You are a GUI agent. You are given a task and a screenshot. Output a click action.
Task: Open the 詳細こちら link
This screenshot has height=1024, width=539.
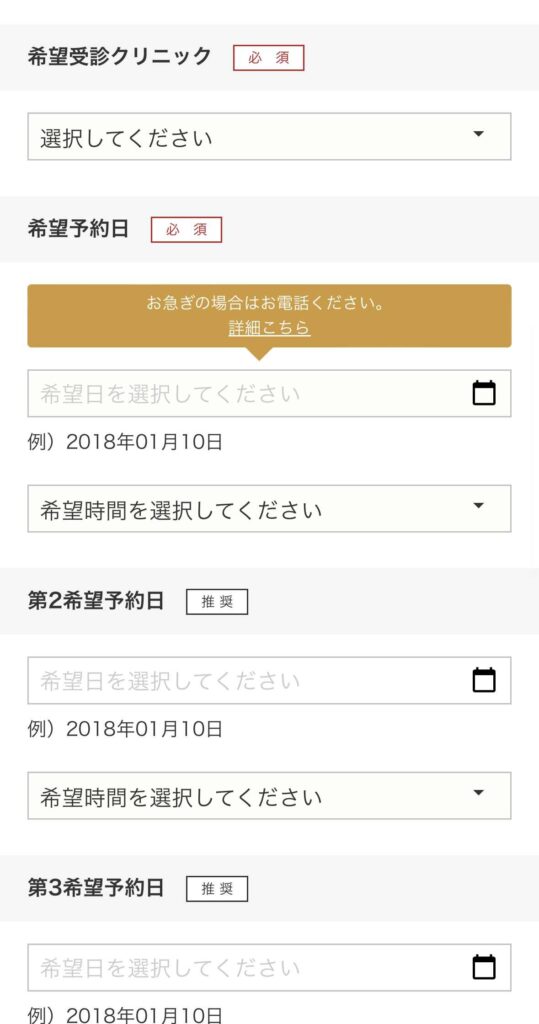coord(269,327)
